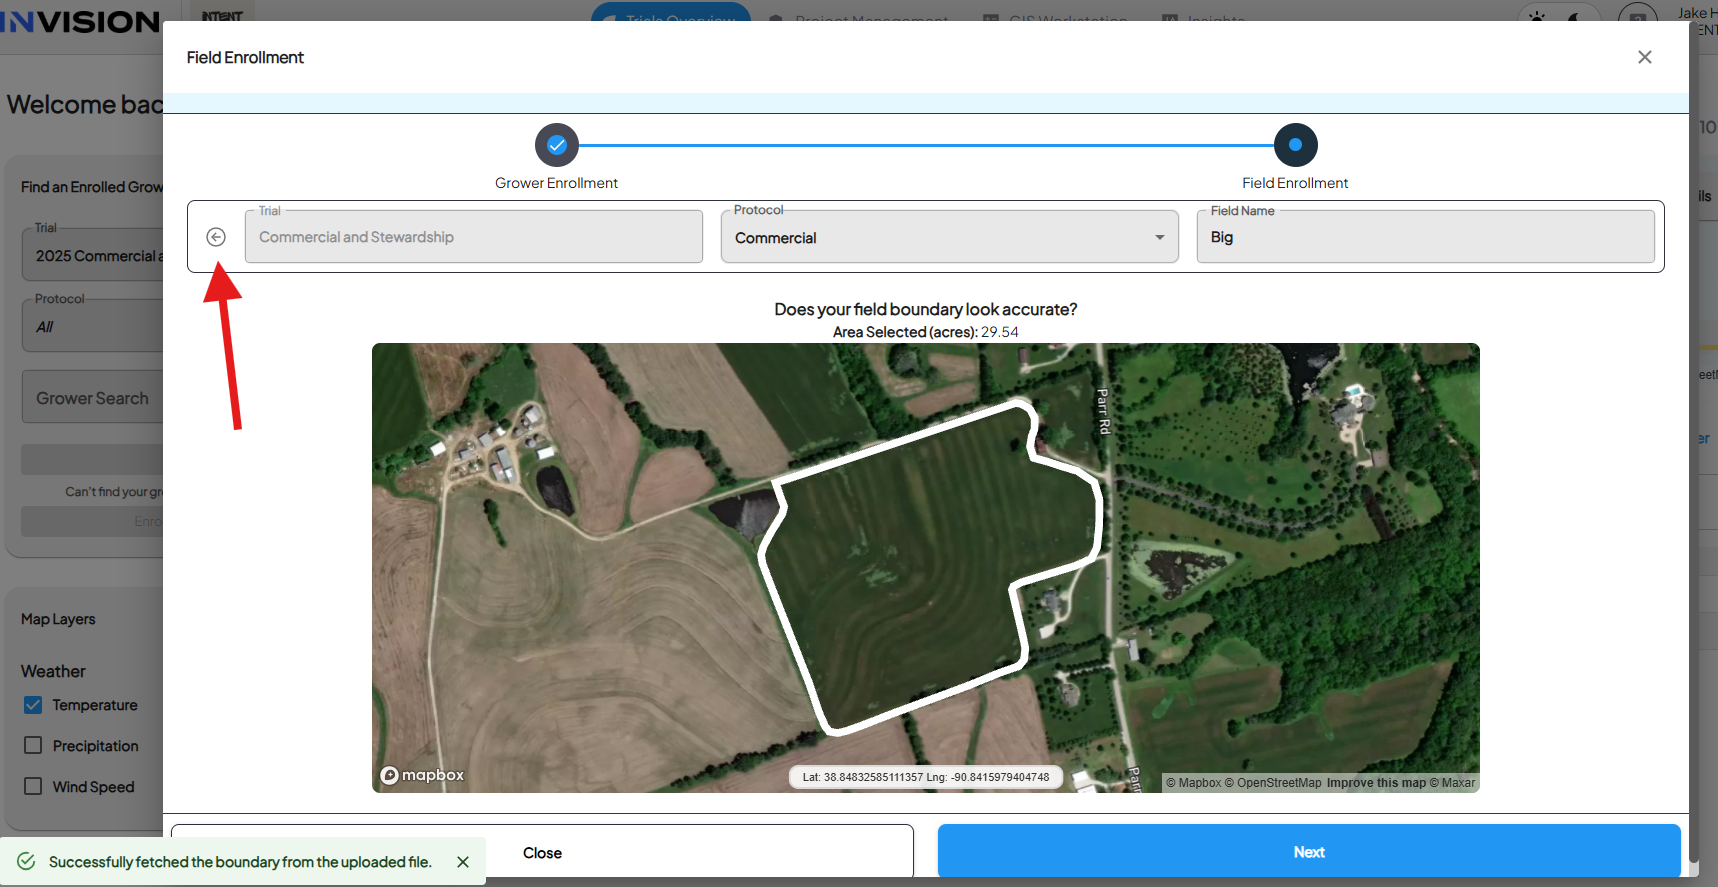Click the Field Name input containing Big

[1426, 237]
